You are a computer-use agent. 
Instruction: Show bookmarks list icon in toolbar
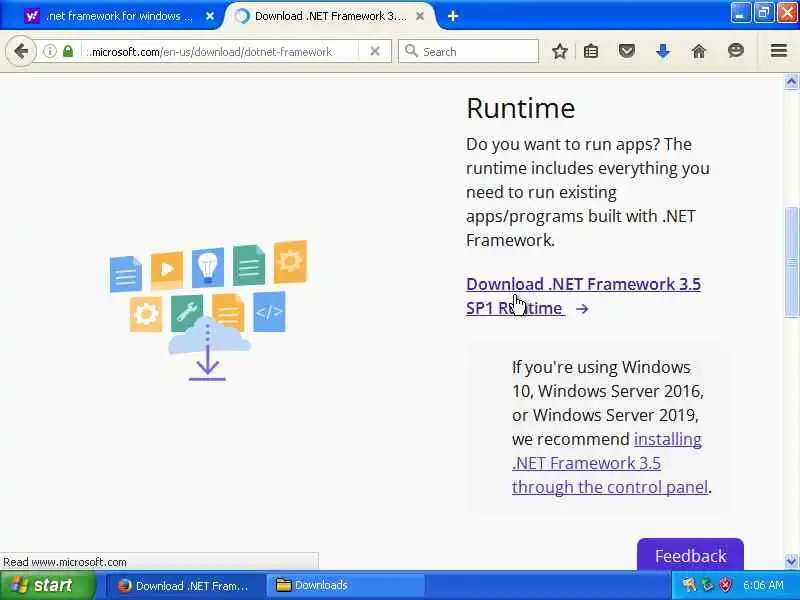pyautogui.click(x=591, y=51)
